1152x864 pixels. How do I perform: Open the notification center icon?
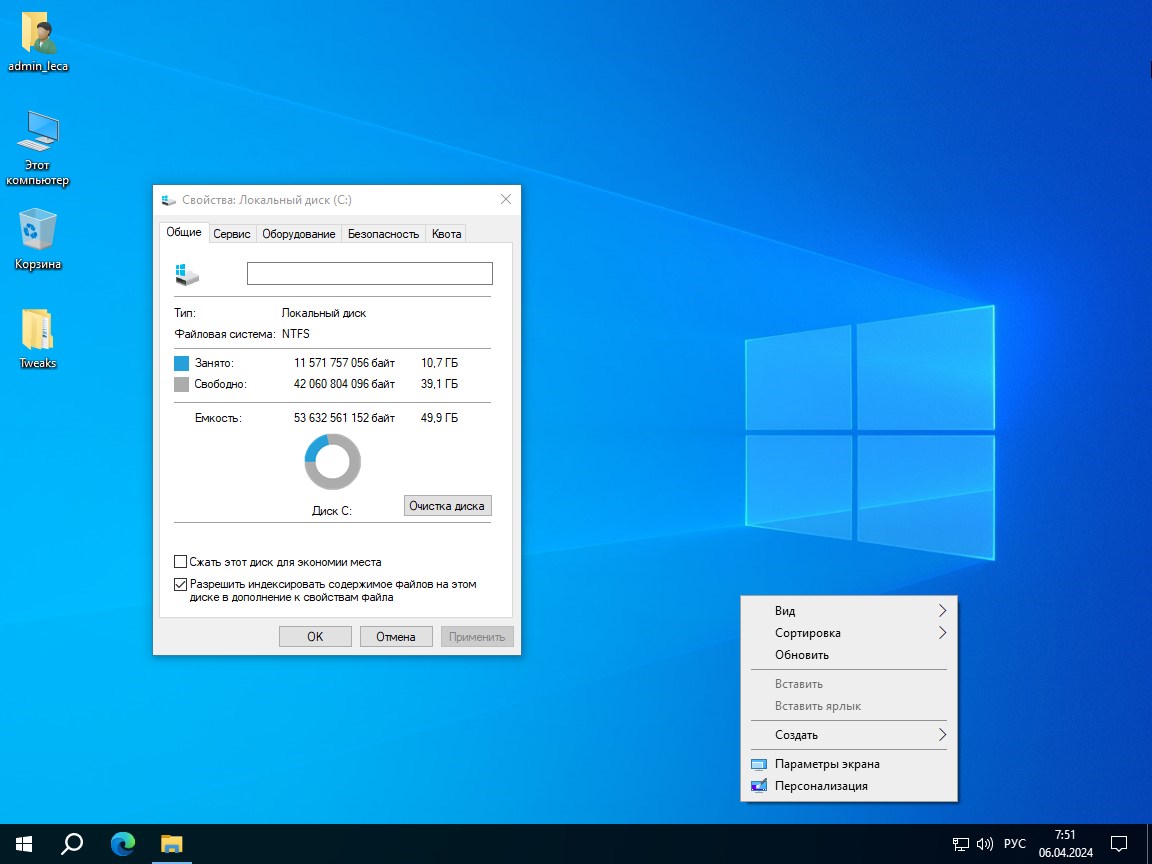(1119, 843)
